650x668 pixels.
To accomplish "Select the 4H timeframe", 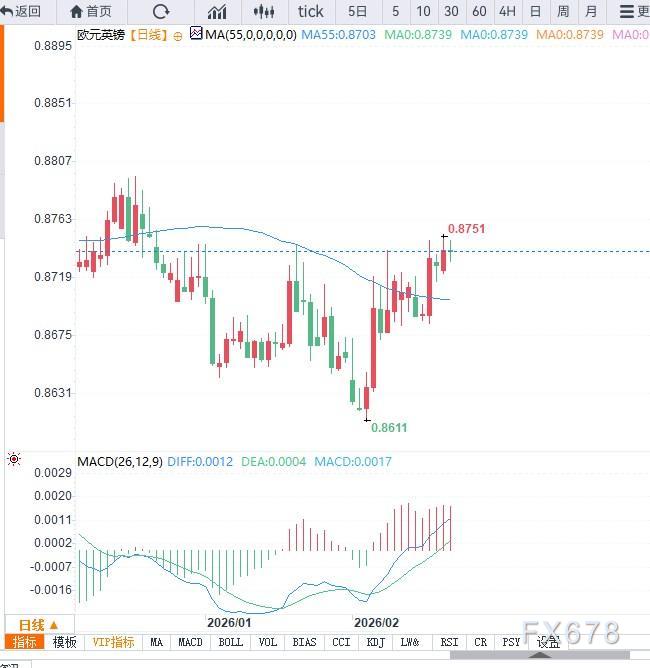I will (x=507, y=11).
